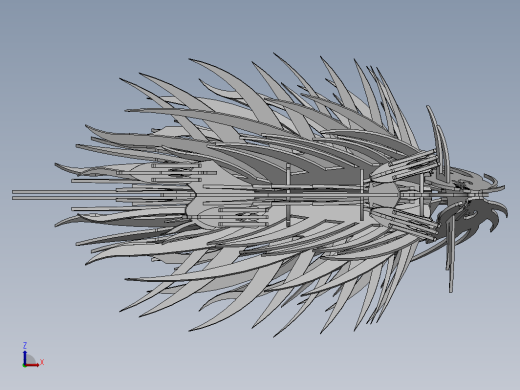Click the red X axis of the triad
The width and height of the screenshot is (520, 390).
coord(32,365)
